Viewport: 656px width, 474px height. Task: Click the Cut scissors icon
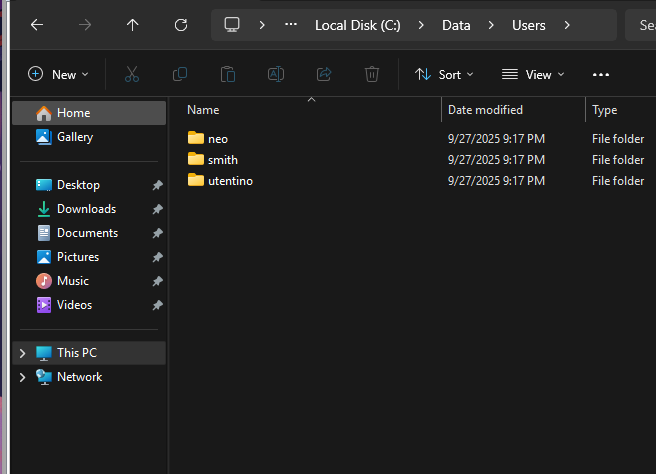[x=132, y=74]
